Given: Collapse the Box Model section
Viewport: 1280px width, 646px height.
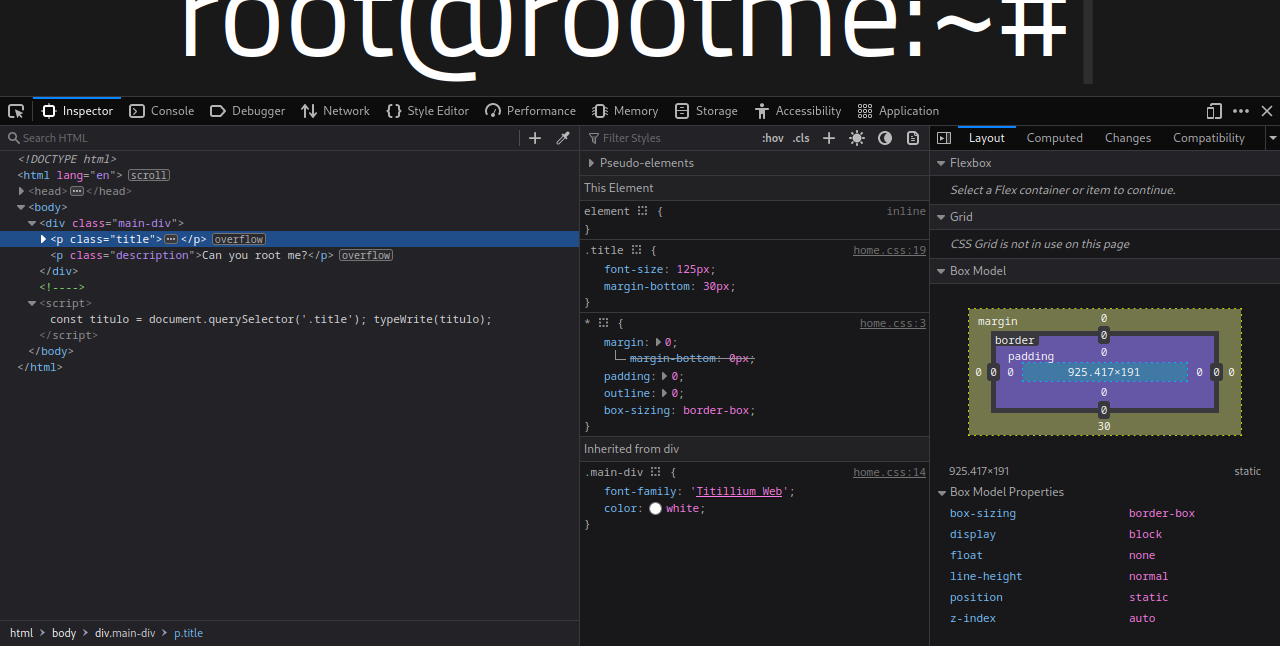Looking at the screenshot, I should point(941,270).
